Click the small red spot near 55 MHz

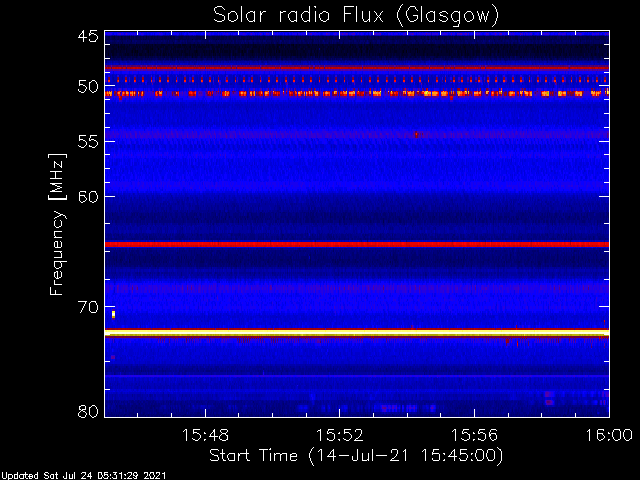pyautogui.click(x=418, y=133)
